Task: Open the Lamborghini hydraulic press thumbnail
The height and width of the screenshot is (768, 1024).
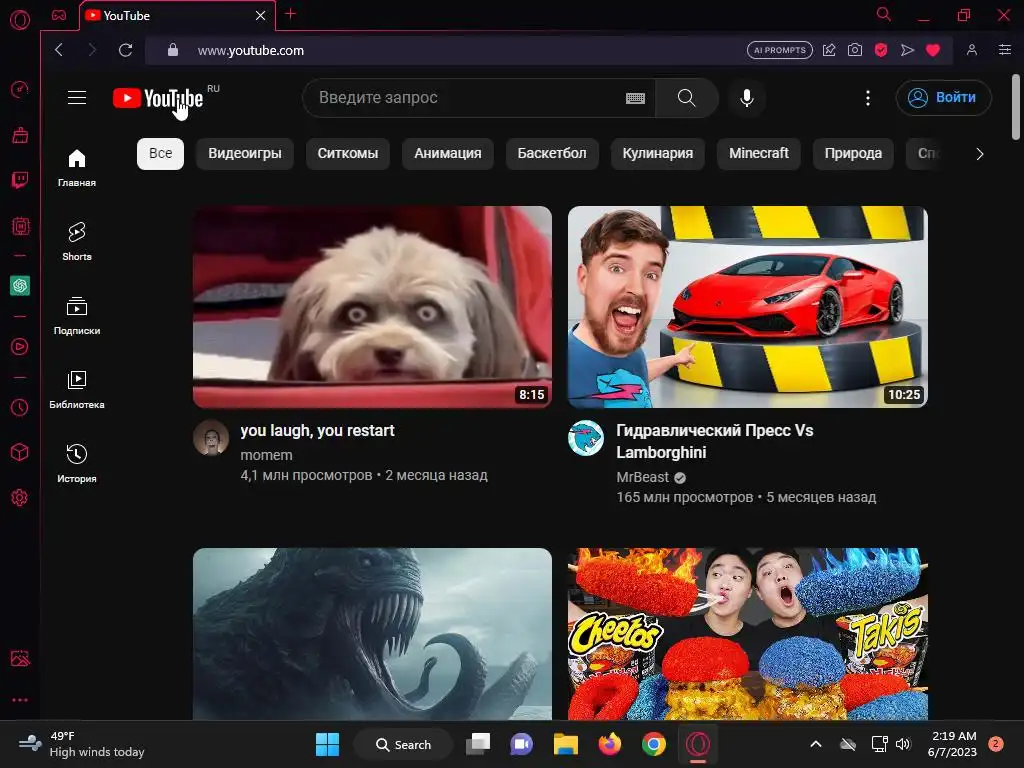Action: pyautogui.click(x=748, y=307)
